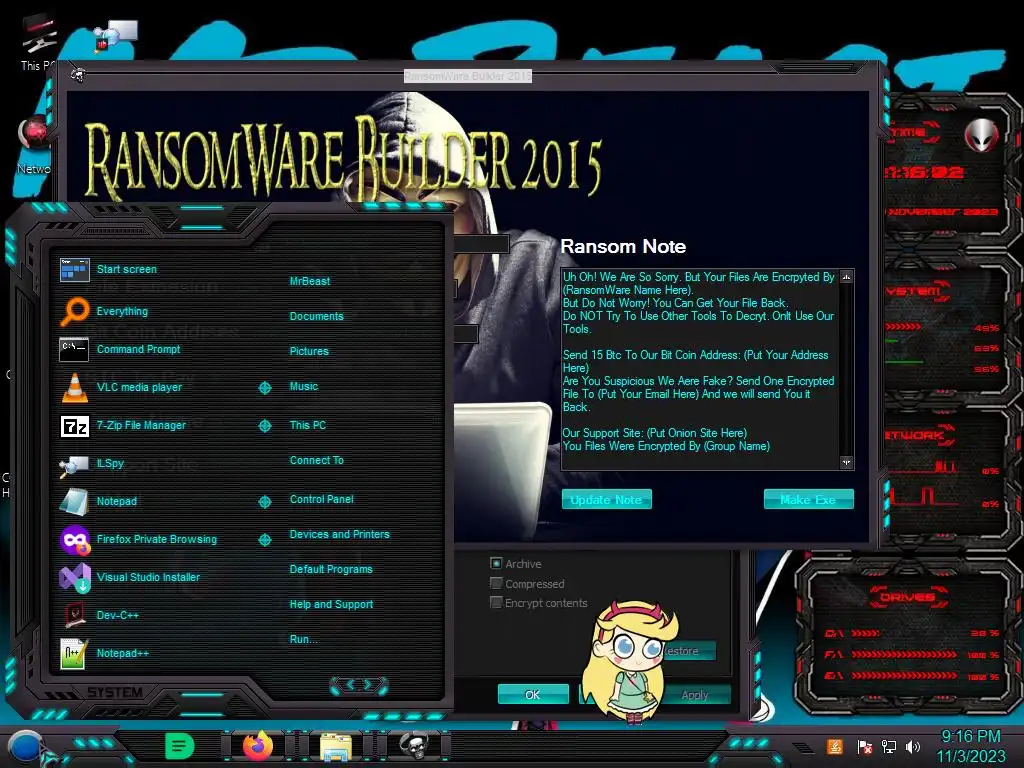Select the skull app icon on taskbar

(x=413, y=746)
